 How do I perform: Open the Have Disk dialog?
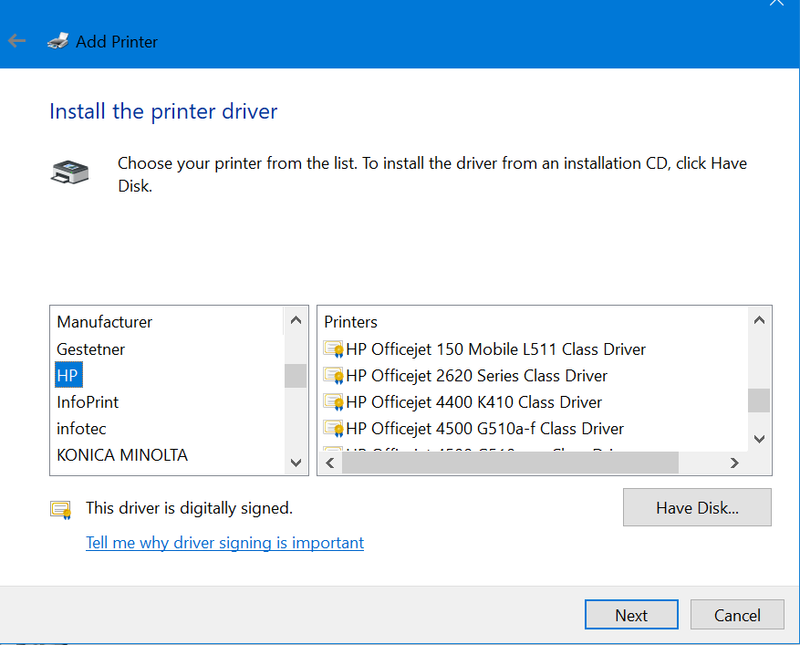pos(696,507)
